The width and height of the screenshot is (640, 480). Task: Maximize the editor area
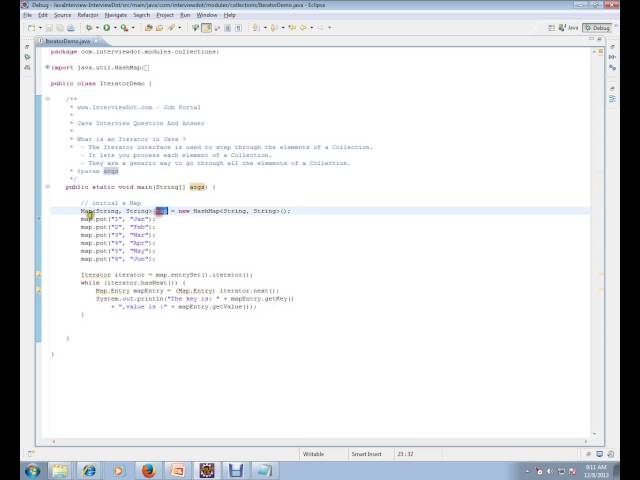(599, 39)
